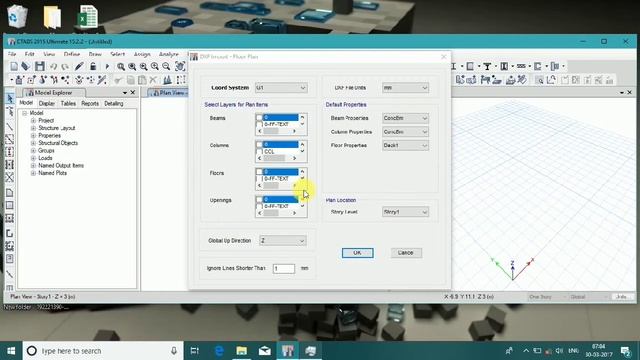Switch to the Detailing tab in Model Explorer
Image resolution: width=640 pixels, height=360 pixels.
coord(113,104)
